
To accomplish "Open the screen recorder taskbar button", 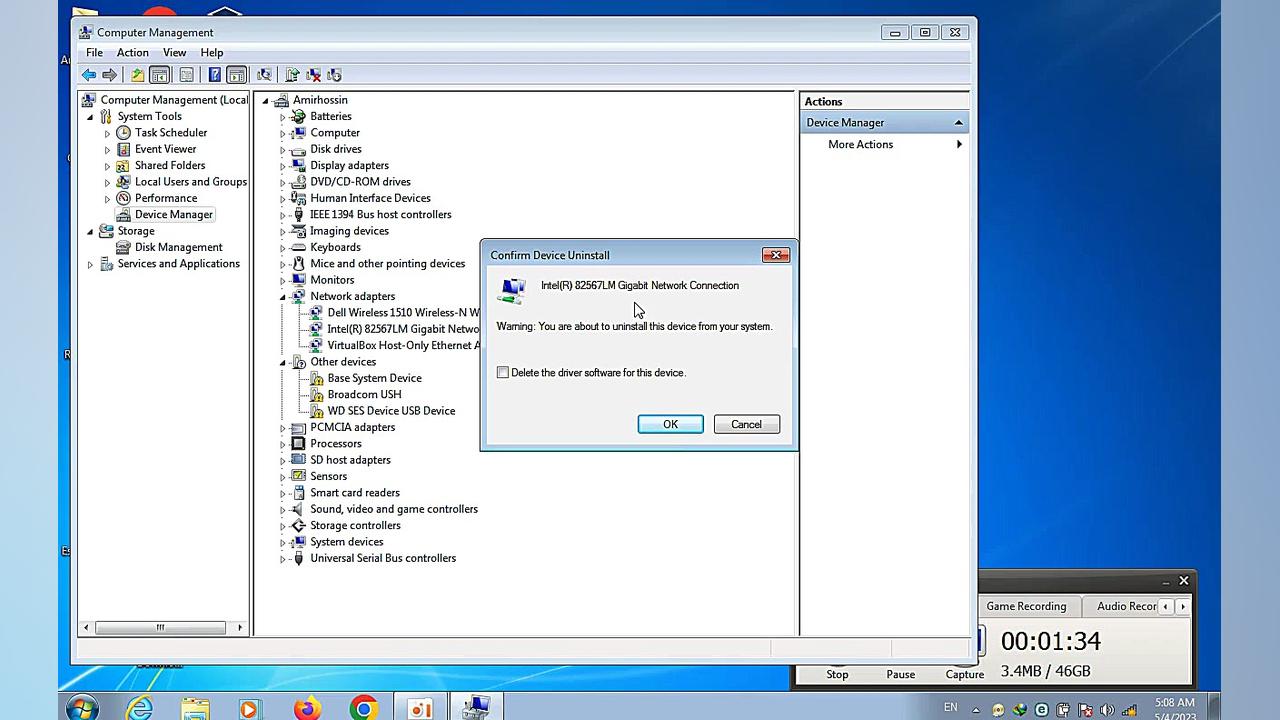I will 420,708.
